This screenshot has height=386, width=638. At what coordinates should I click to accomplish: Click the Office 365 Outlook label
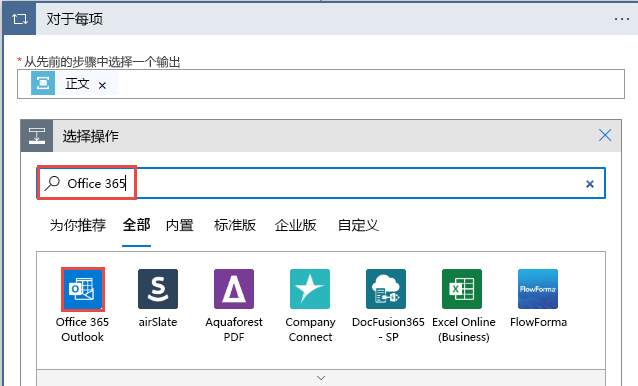click(83, 329)
